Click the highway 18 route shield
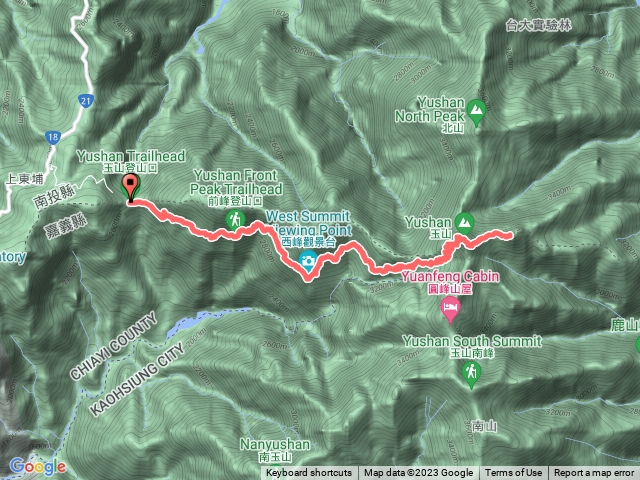Screen dimensions: 640x480 tap(53, 137)
